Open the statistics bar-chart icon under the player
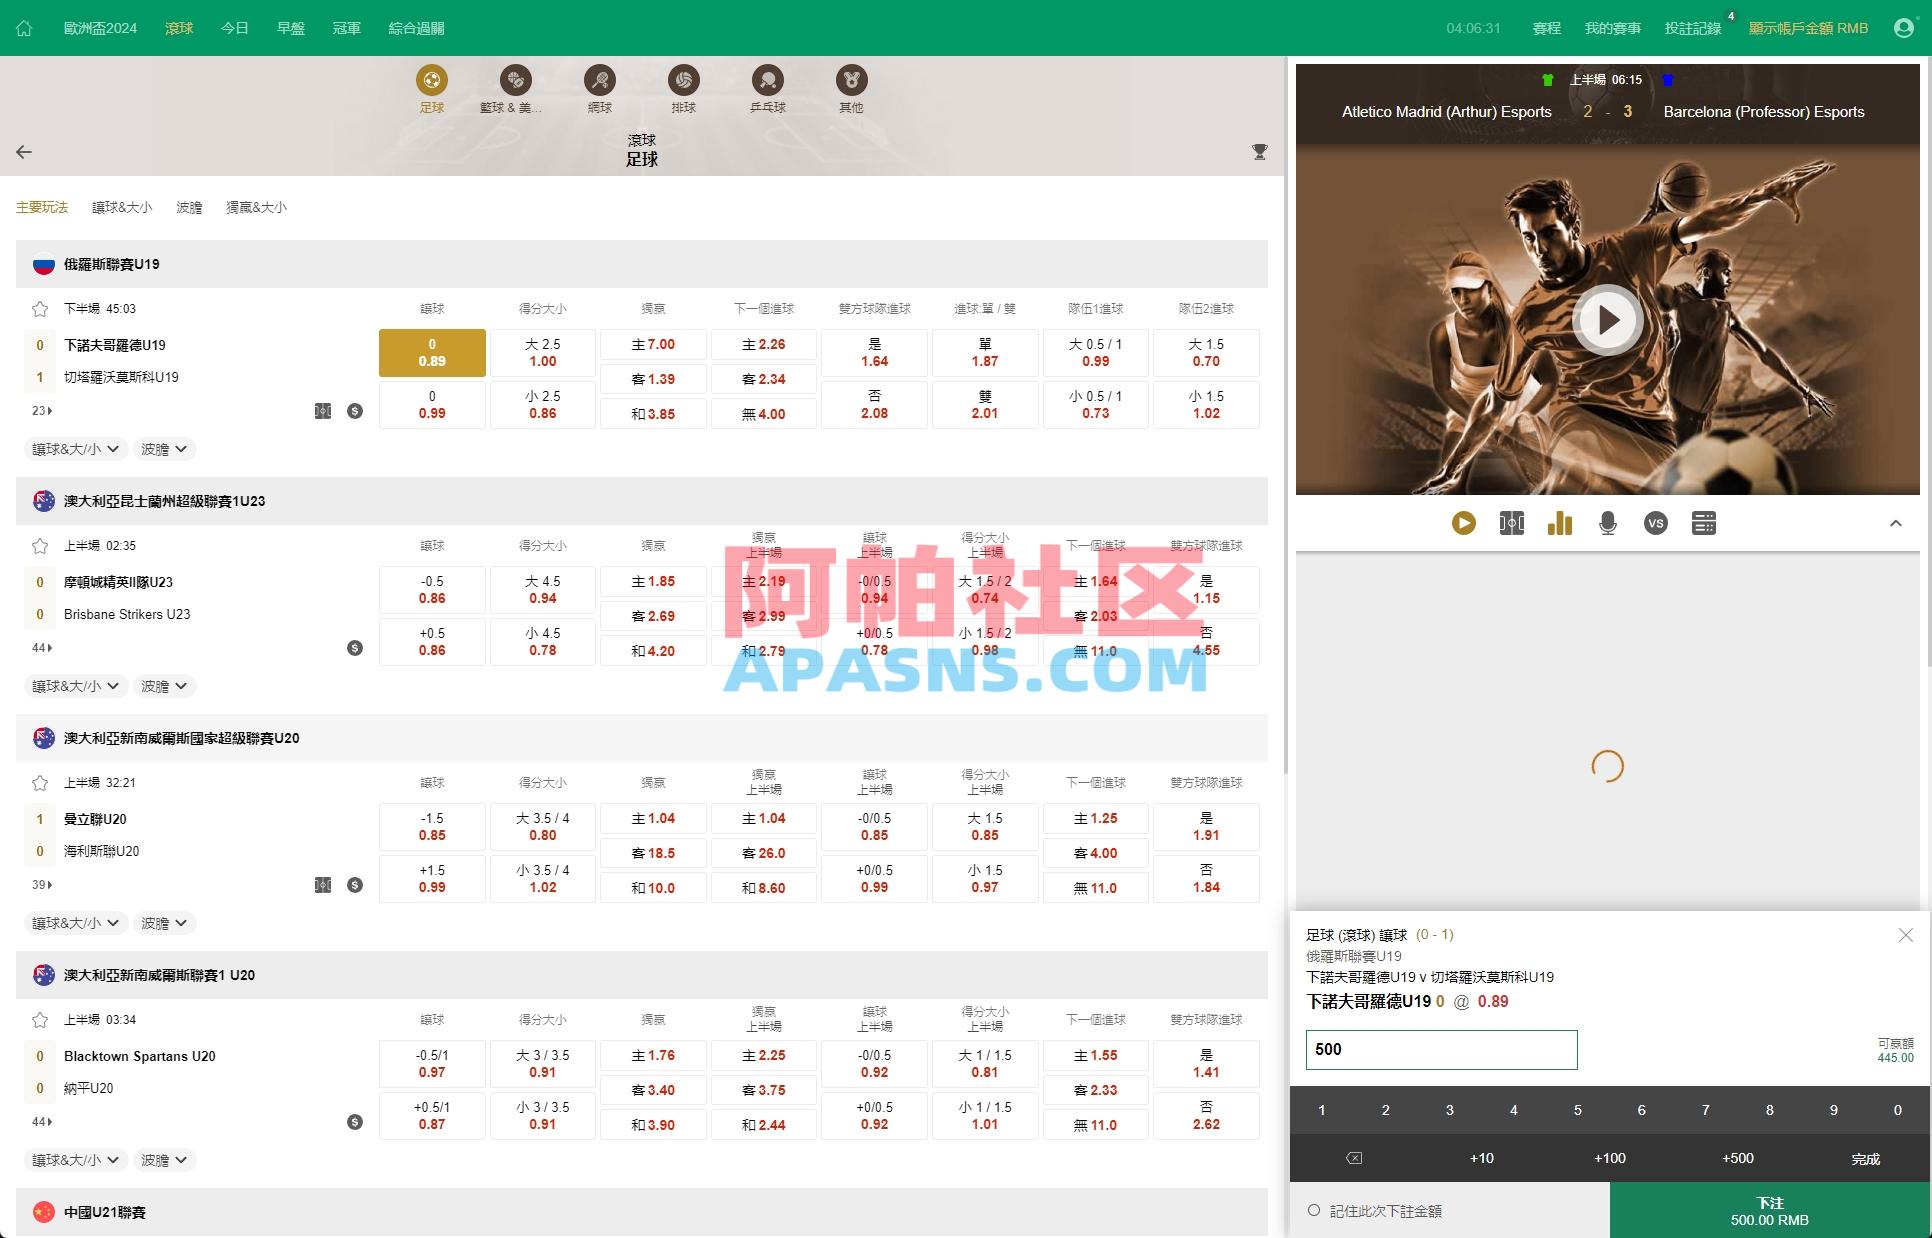 1559,522
